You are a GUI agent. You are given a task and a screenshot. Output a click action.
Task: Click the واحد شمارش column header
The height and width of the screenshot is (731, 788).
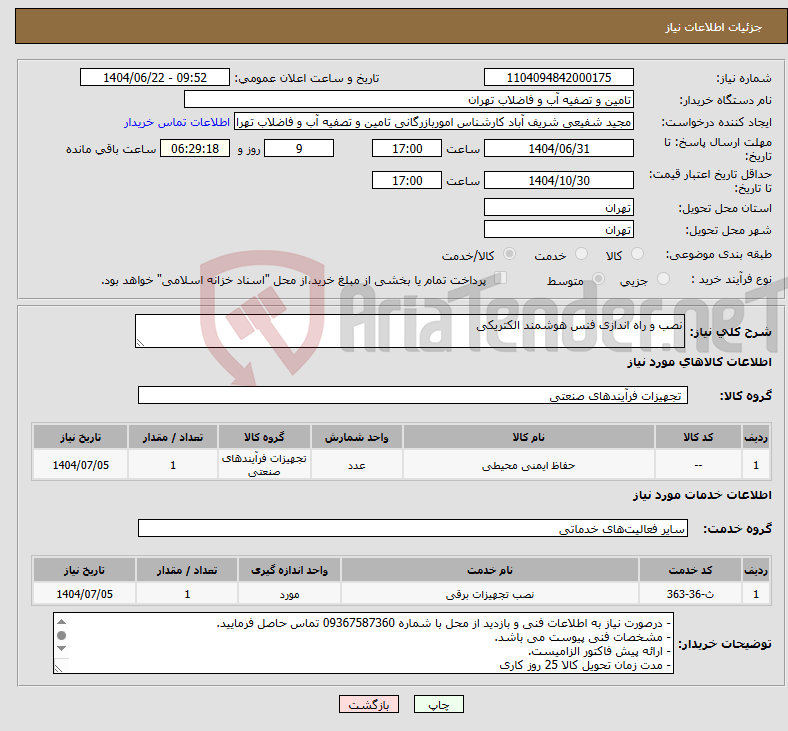click(x=357, y=437)
